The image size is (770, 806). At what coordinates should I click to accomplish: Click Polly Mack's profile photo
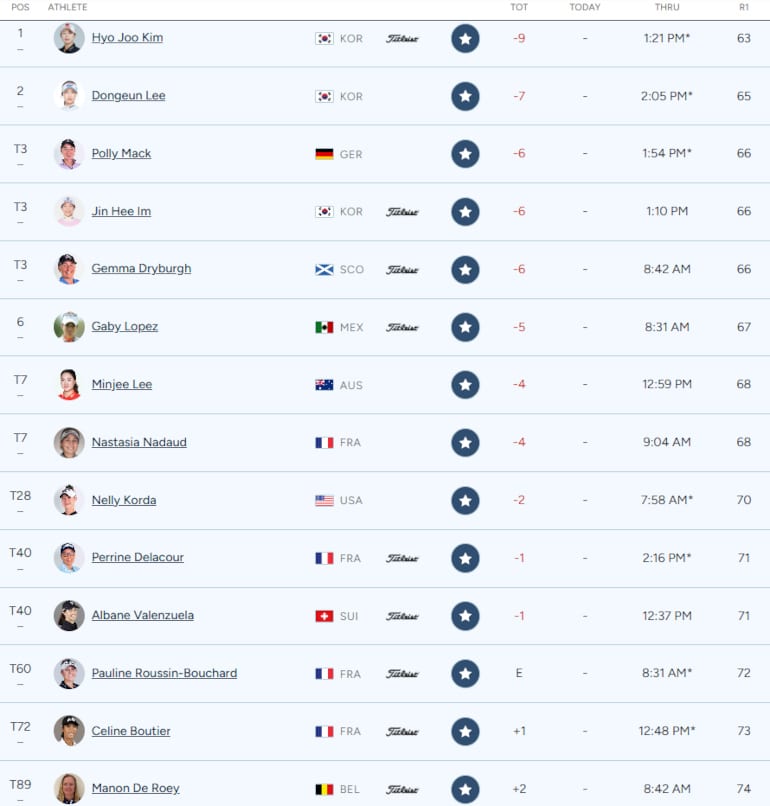pos(69,154)
